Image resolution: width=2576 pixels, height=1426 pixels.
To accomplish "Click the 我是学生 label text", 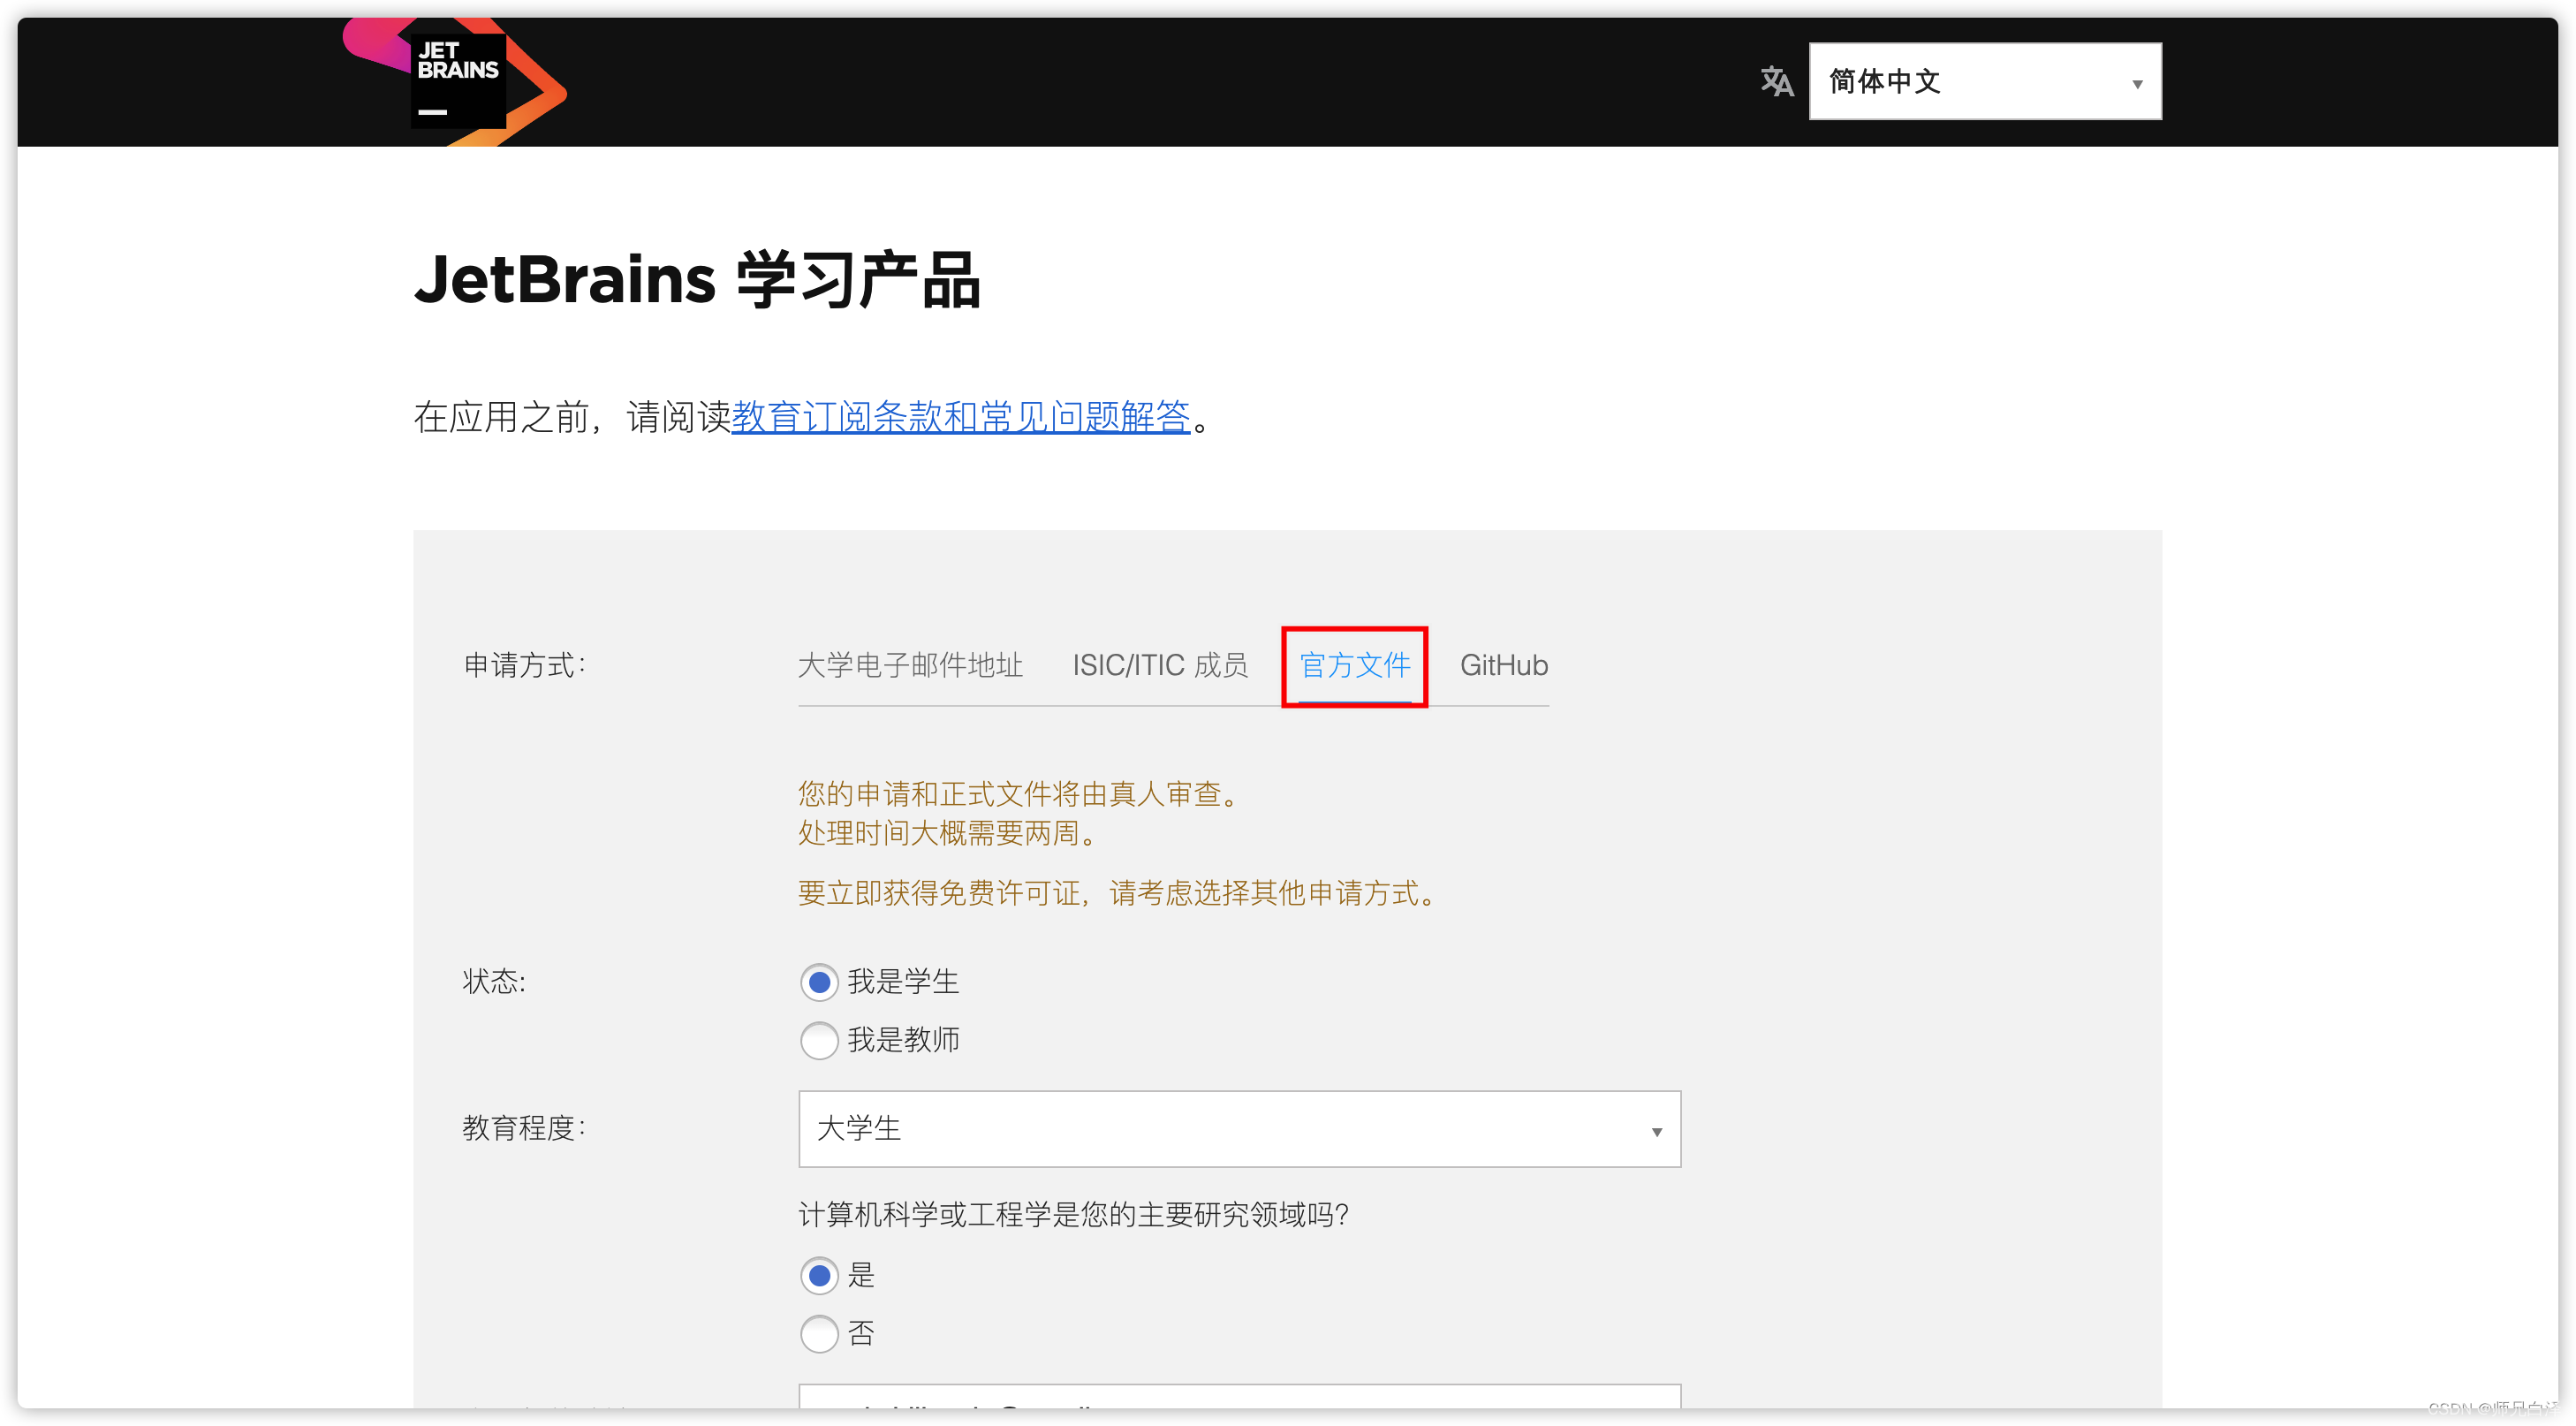I will point(903,982).
